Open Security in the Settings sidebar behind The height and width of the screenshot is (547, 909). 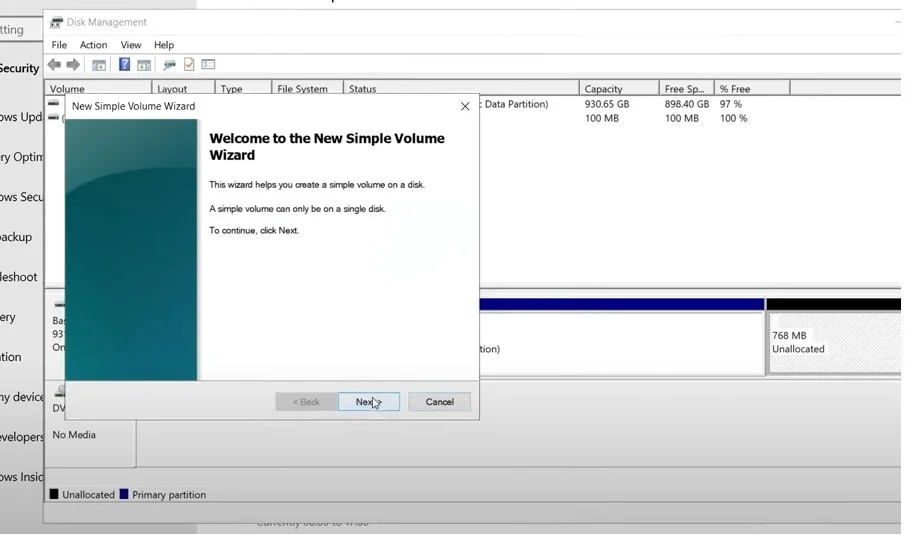click(x=19, y=68)
